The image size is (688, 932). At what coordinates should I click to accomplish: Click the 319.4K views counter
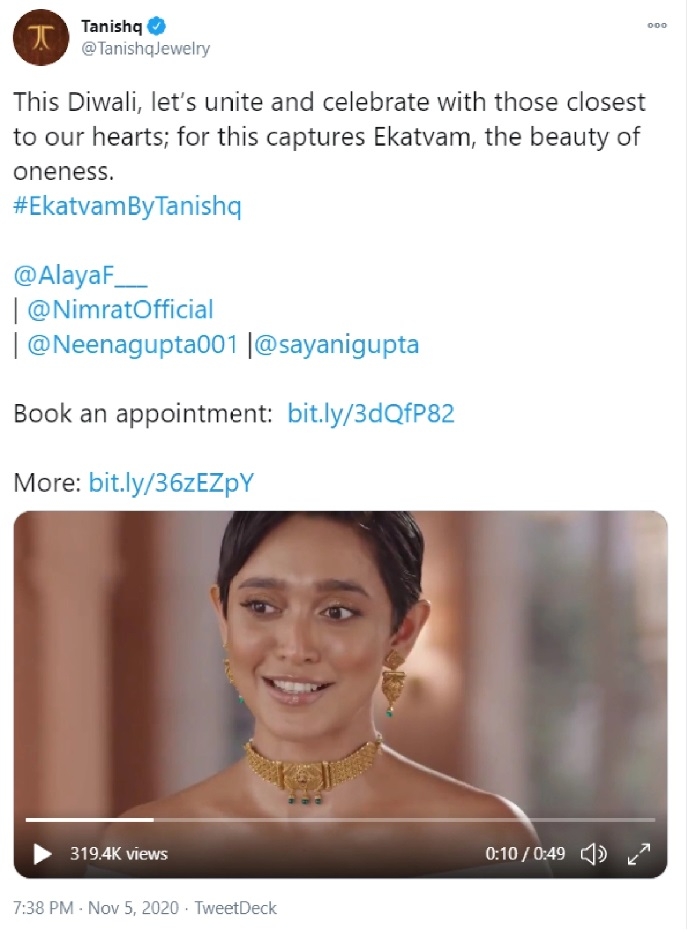(x=118, y=854)
